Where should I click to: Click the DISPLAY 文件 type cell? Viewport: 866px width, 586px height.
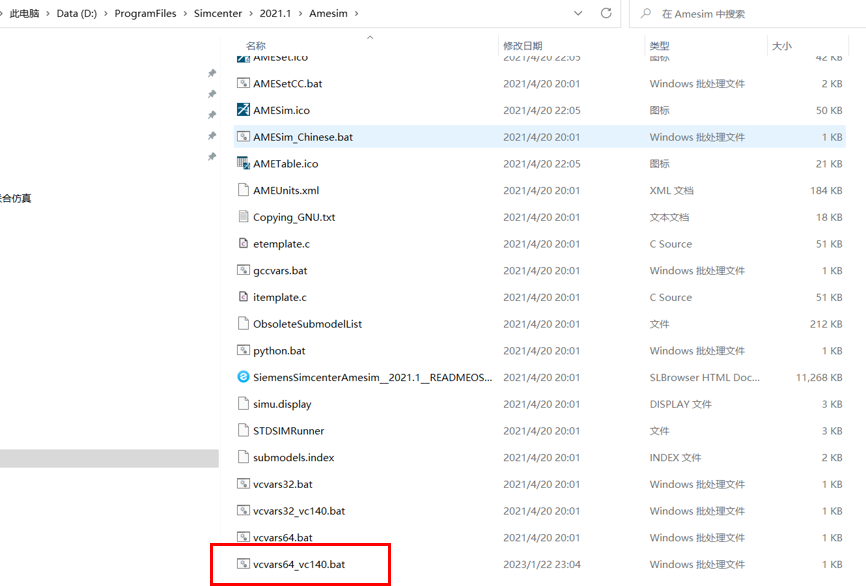[x=680, y=404]
